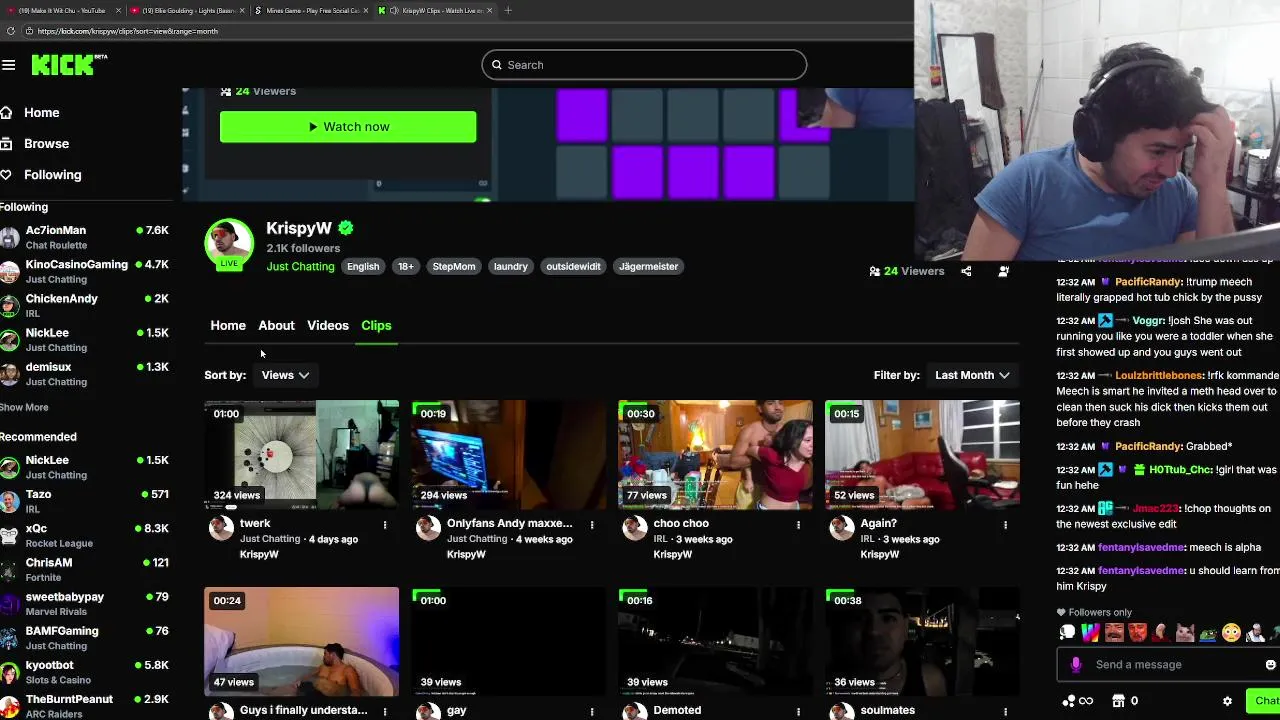The width and height of the screenshot is (1280, 720).
Task: Click KrispyW live profile avatar
Action: tap(229, 243)
